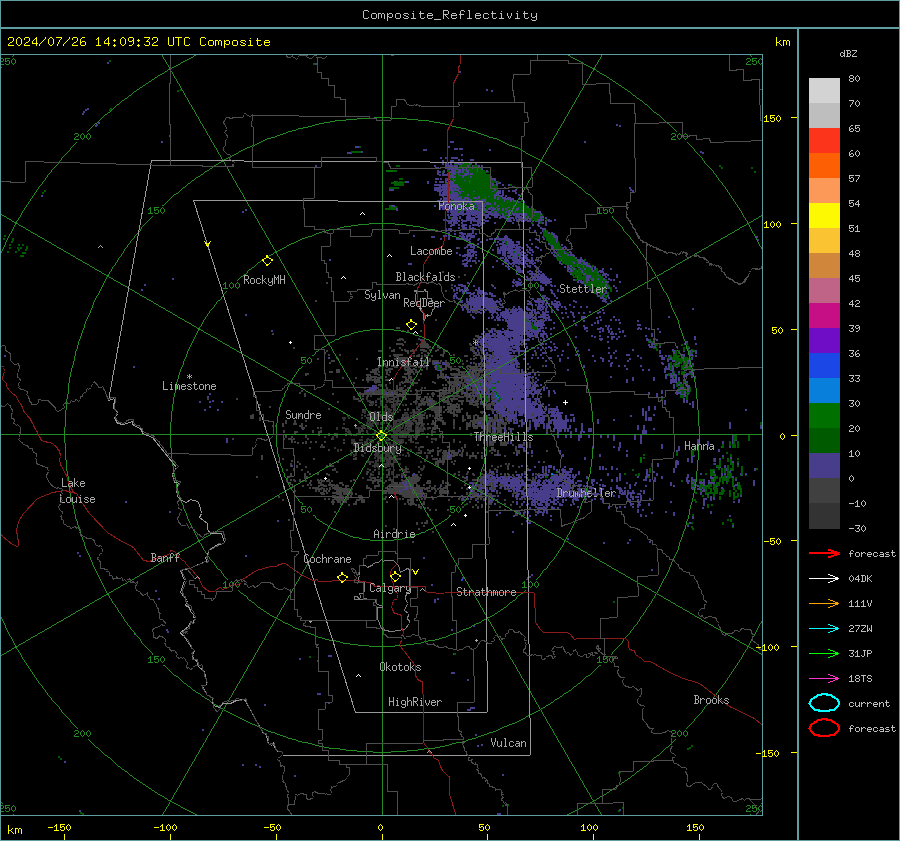
Task: Click the 04DK legend label
Action: (860, 579)
